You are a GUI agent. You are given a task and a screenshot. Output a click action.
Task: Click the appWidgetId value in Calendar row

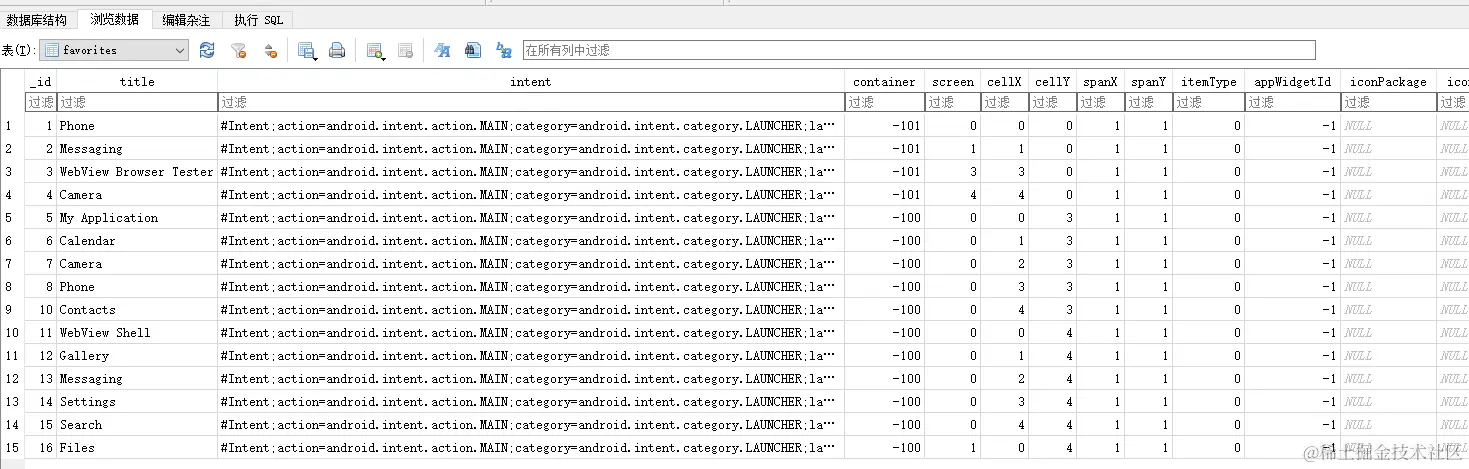(1292, 241)
